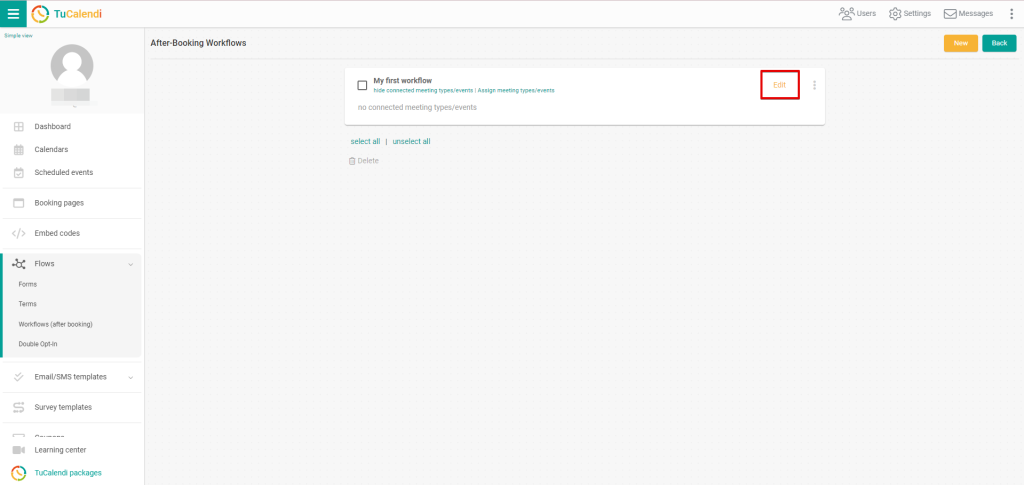Click Edit on My first workflow
1024x485 pixels.
pos(779,85)
